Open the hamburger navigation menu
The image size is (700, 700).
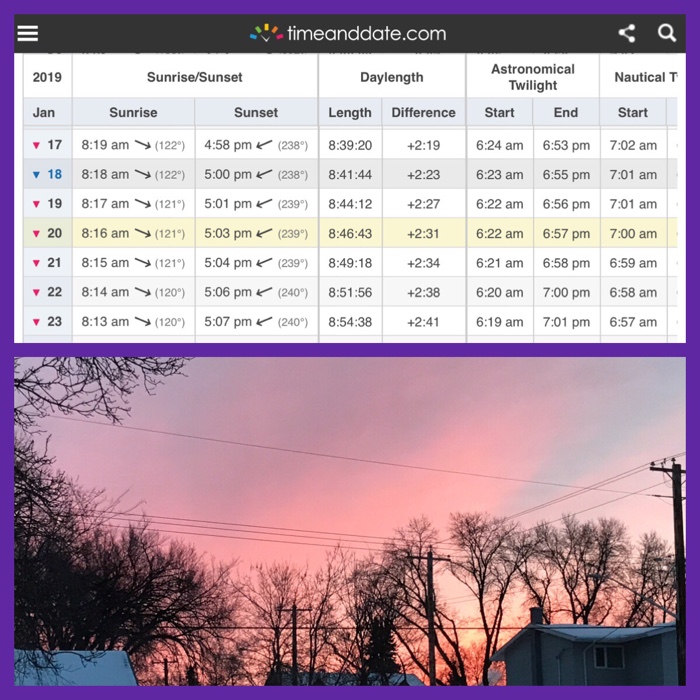pos(28,33)
